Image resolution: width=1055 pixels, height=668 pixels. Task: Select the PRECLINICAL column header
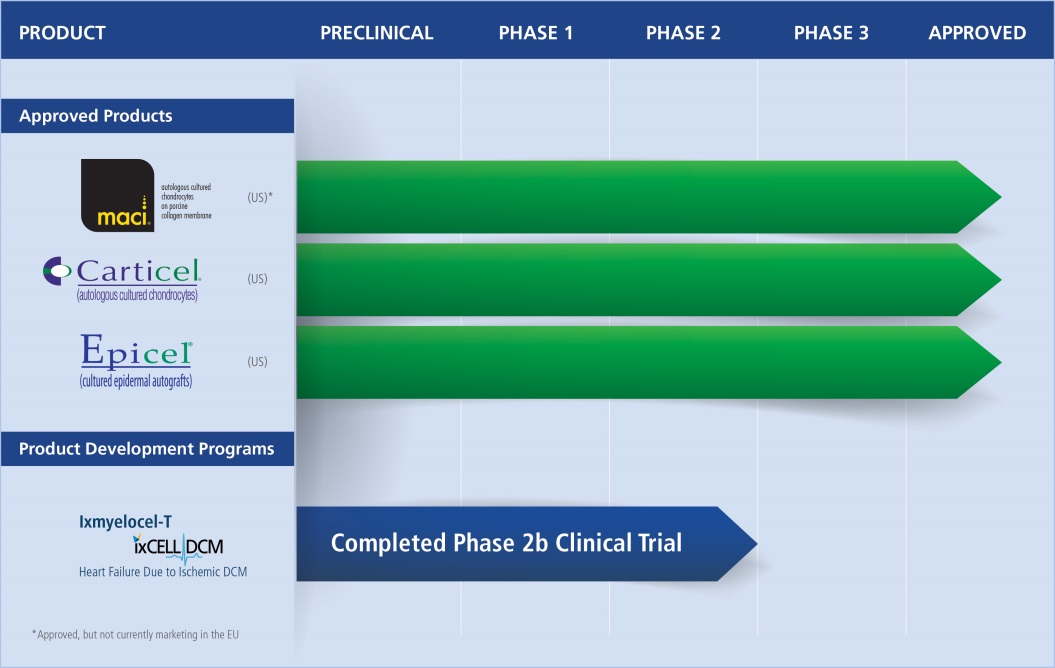tap(376, 33)
